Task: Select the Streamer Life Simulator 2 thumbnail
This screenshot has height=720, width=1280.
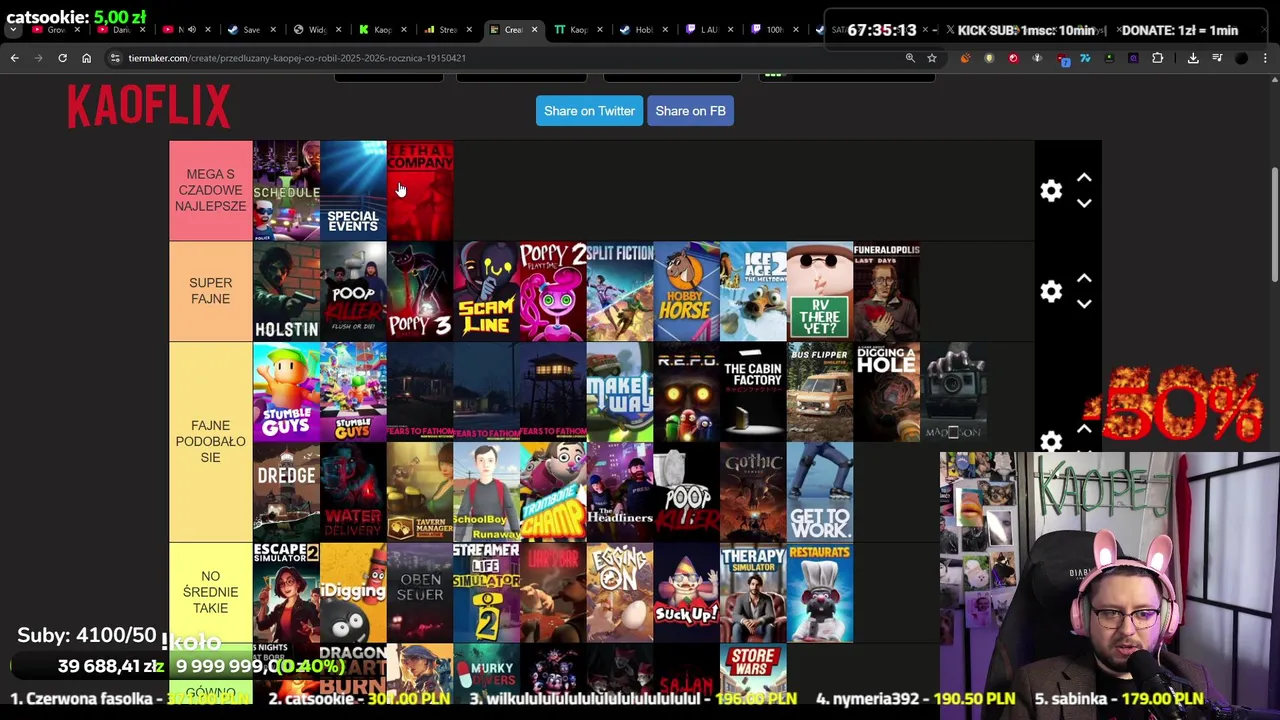Action: click(x=486, y=592)
